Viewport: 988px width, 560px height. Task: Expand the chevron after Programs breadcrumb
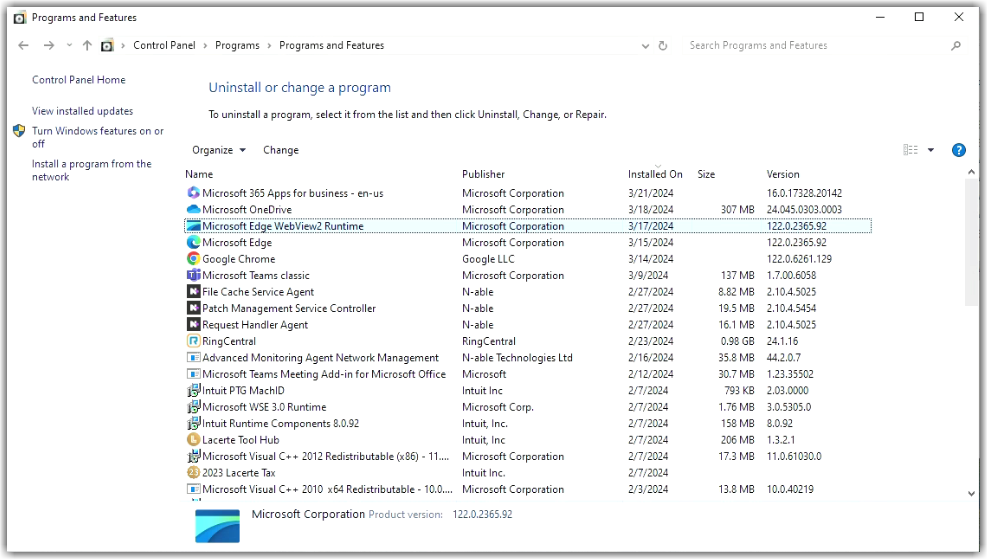coord(269,45)
